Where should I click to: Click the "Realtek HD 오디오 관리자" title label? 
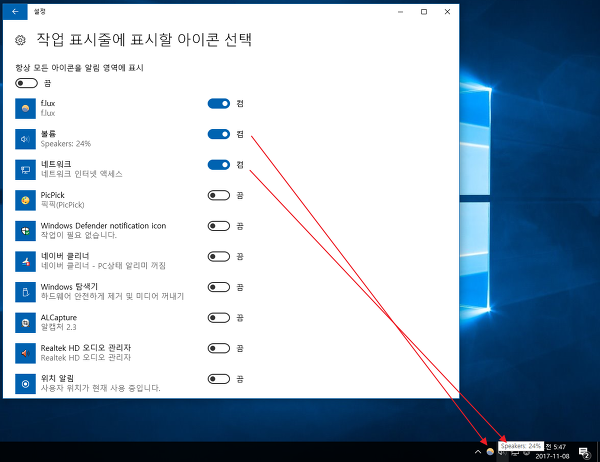click(x=86, y=348)
